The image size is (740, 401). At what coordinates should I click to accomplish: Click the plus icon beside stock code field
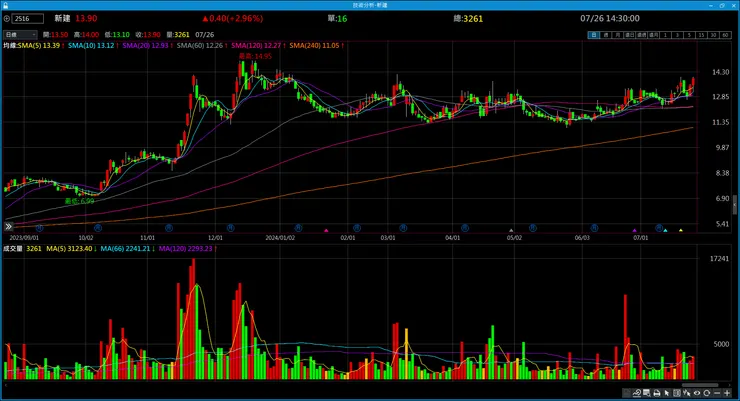[x=7, y=18]
